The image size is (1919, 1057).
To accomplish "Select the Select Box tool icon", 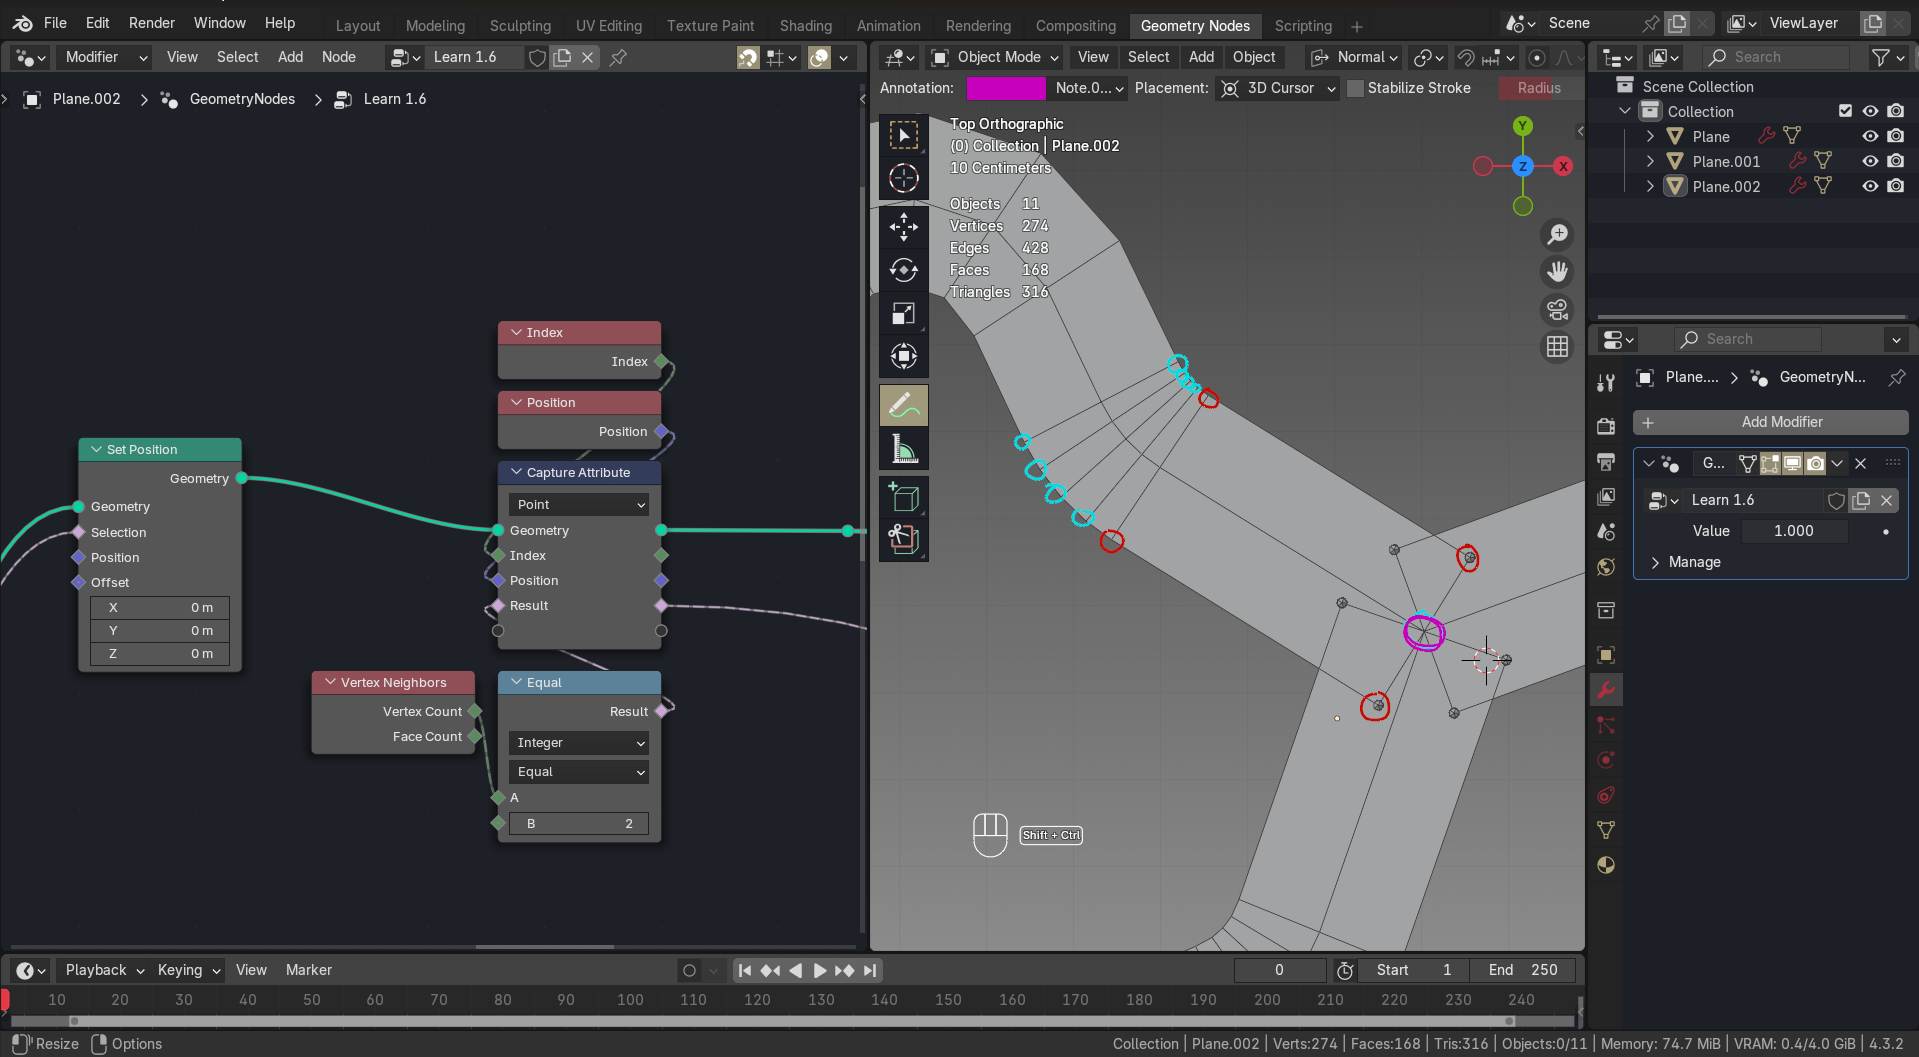I will tap(903, 135).
